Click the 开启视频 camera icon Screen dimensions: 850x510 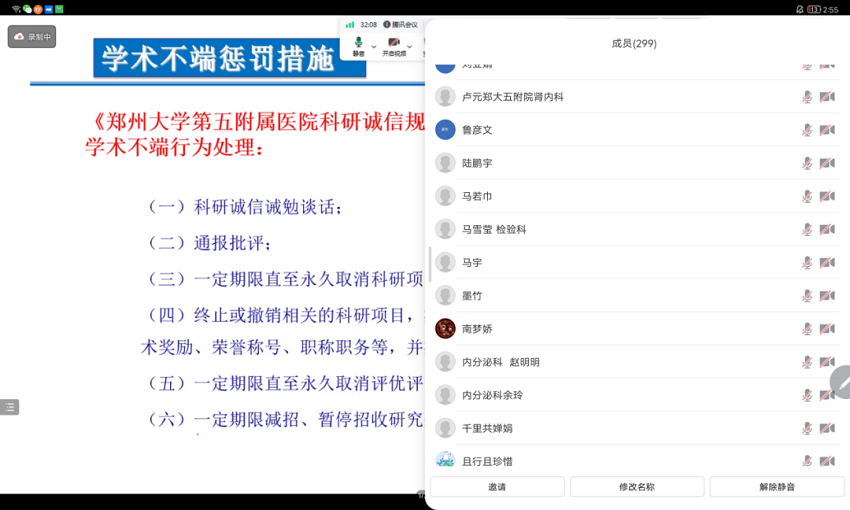[393, 43]
